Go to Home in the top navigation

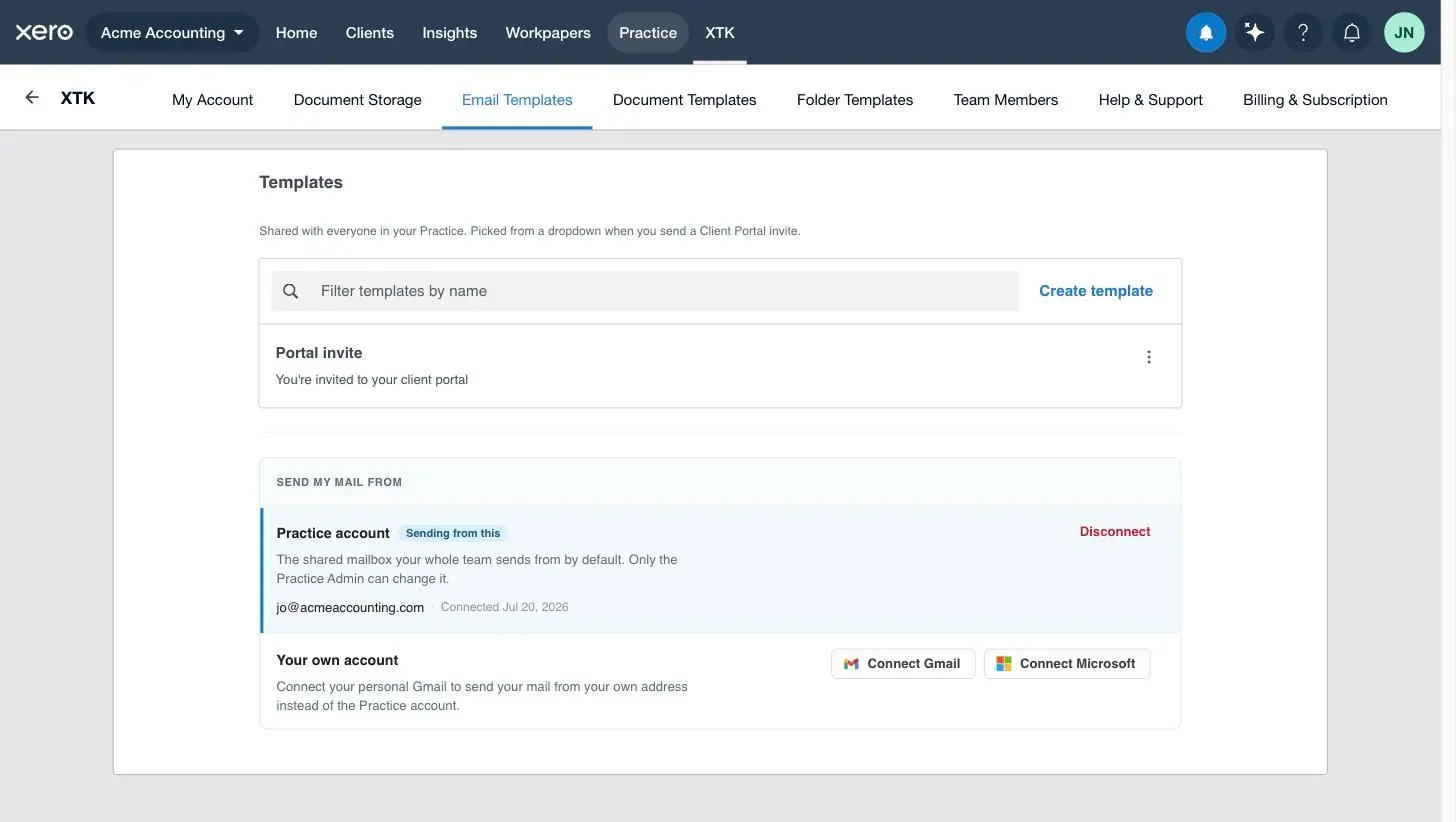(x=296, y=32)
